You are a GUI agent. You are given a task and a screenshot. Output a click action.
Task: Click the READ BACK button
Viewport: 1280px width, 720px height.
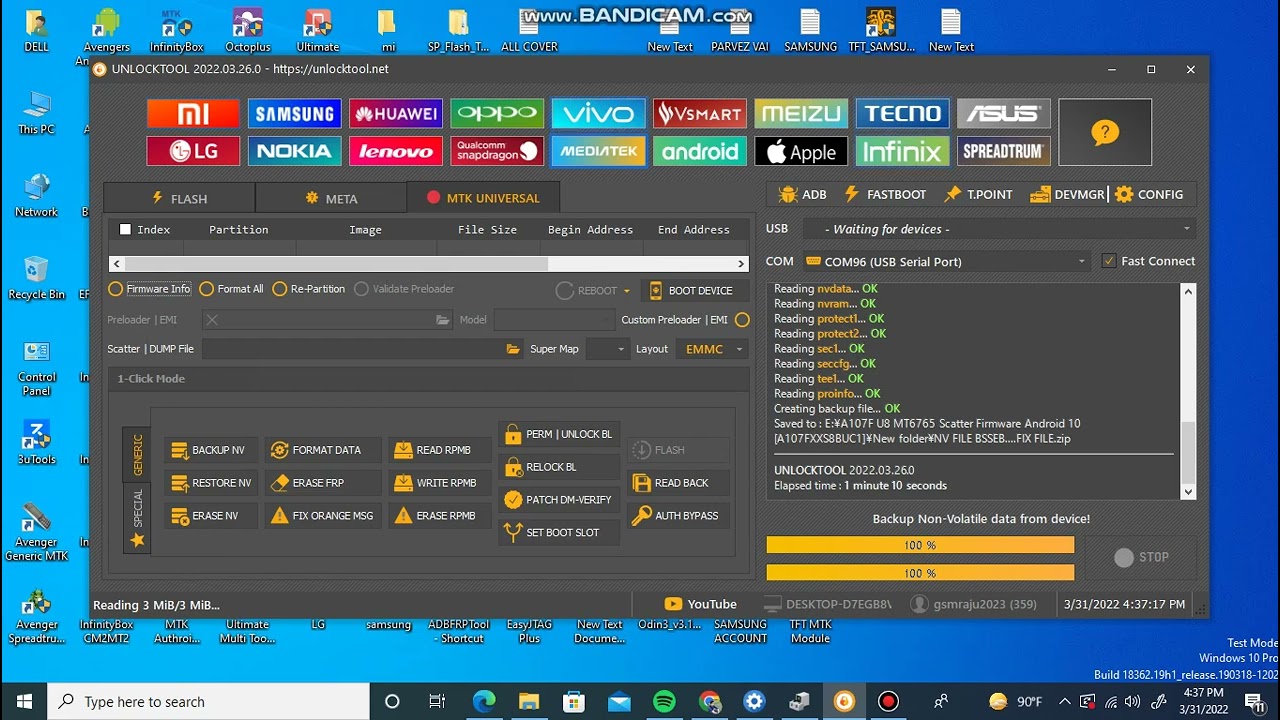pyautogui.click(x=678, y=483)
